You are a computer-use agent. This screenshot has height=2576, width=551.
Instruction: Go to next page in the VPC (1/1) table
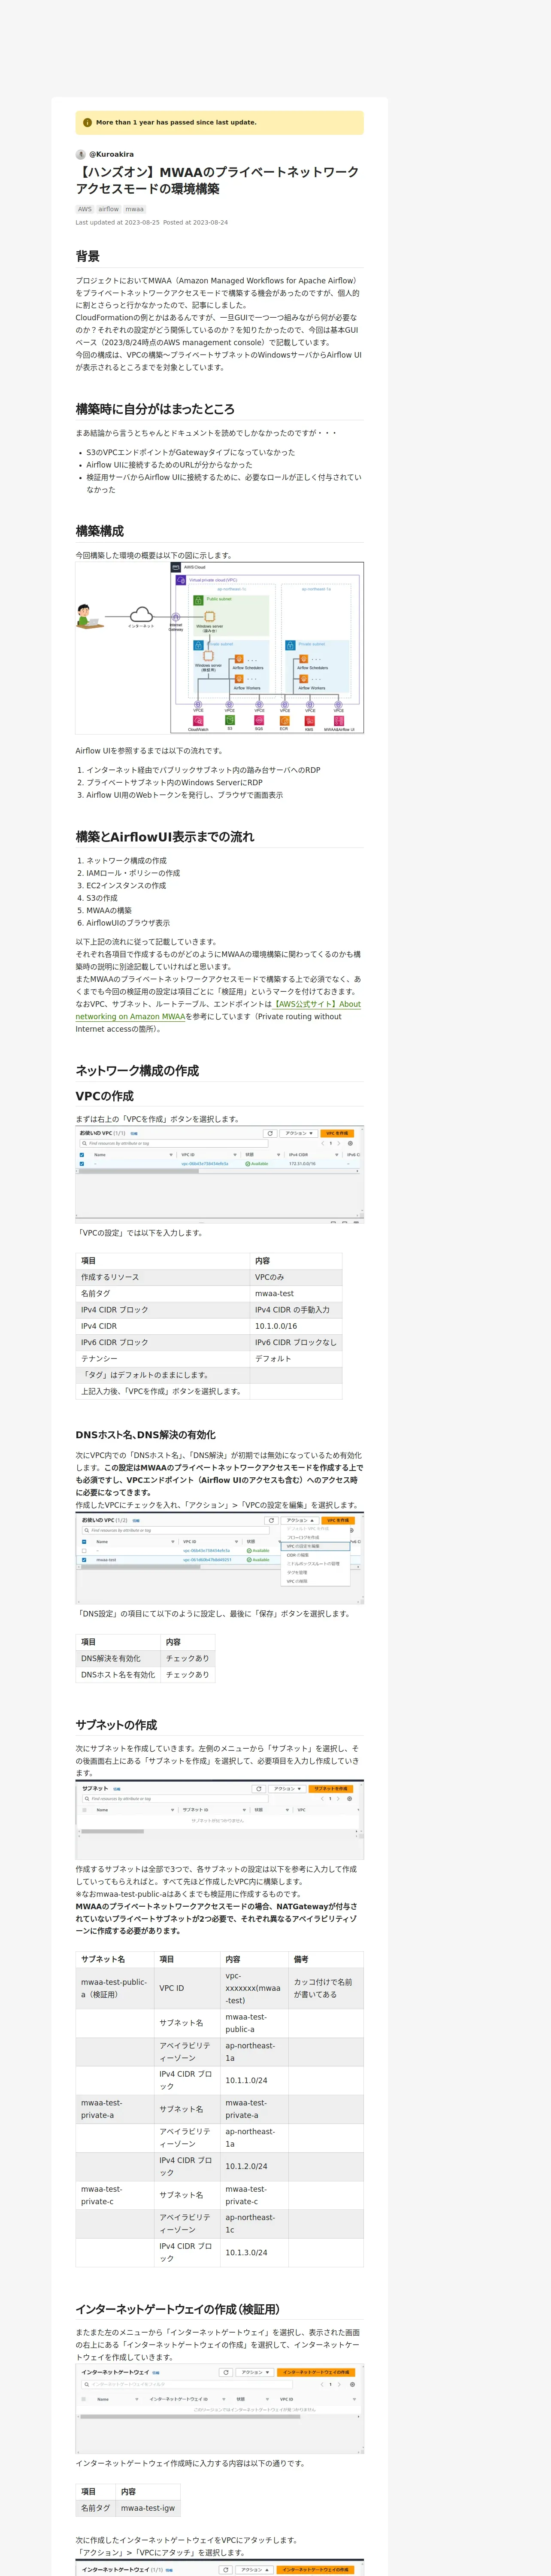point(339,1143)
